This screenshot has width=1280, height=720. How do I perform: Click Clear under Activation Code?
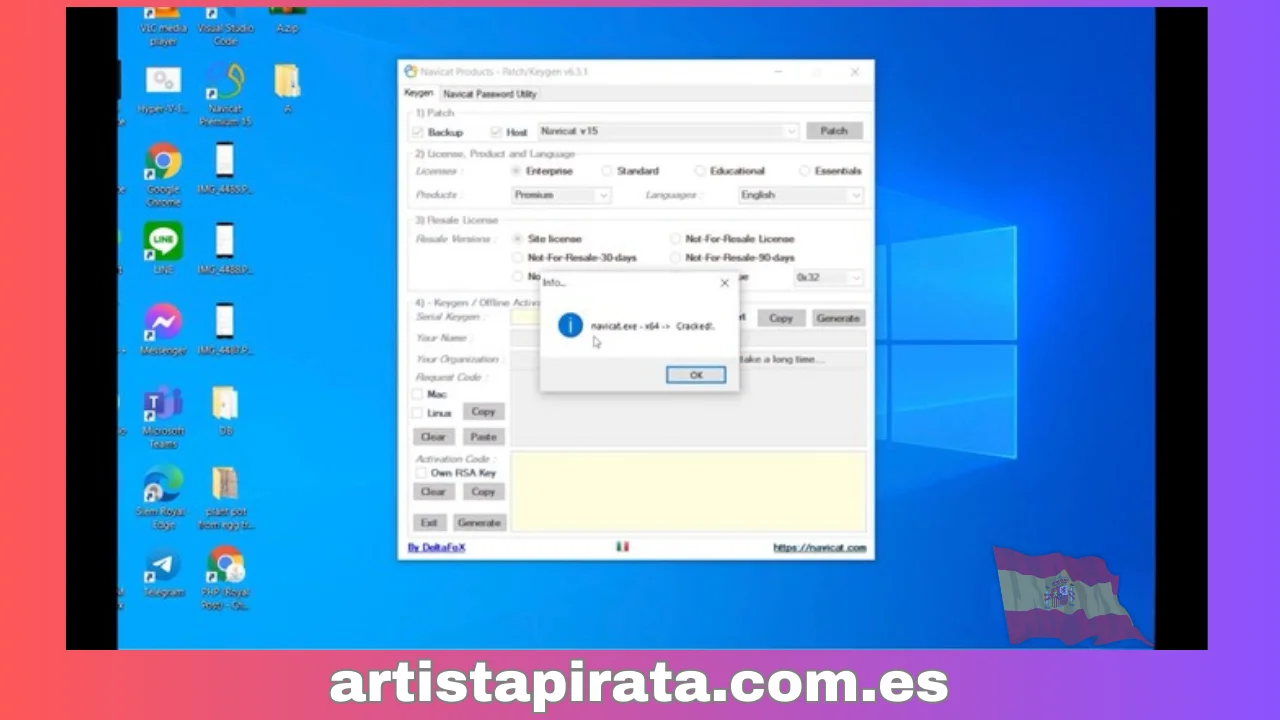pos(433,492)
